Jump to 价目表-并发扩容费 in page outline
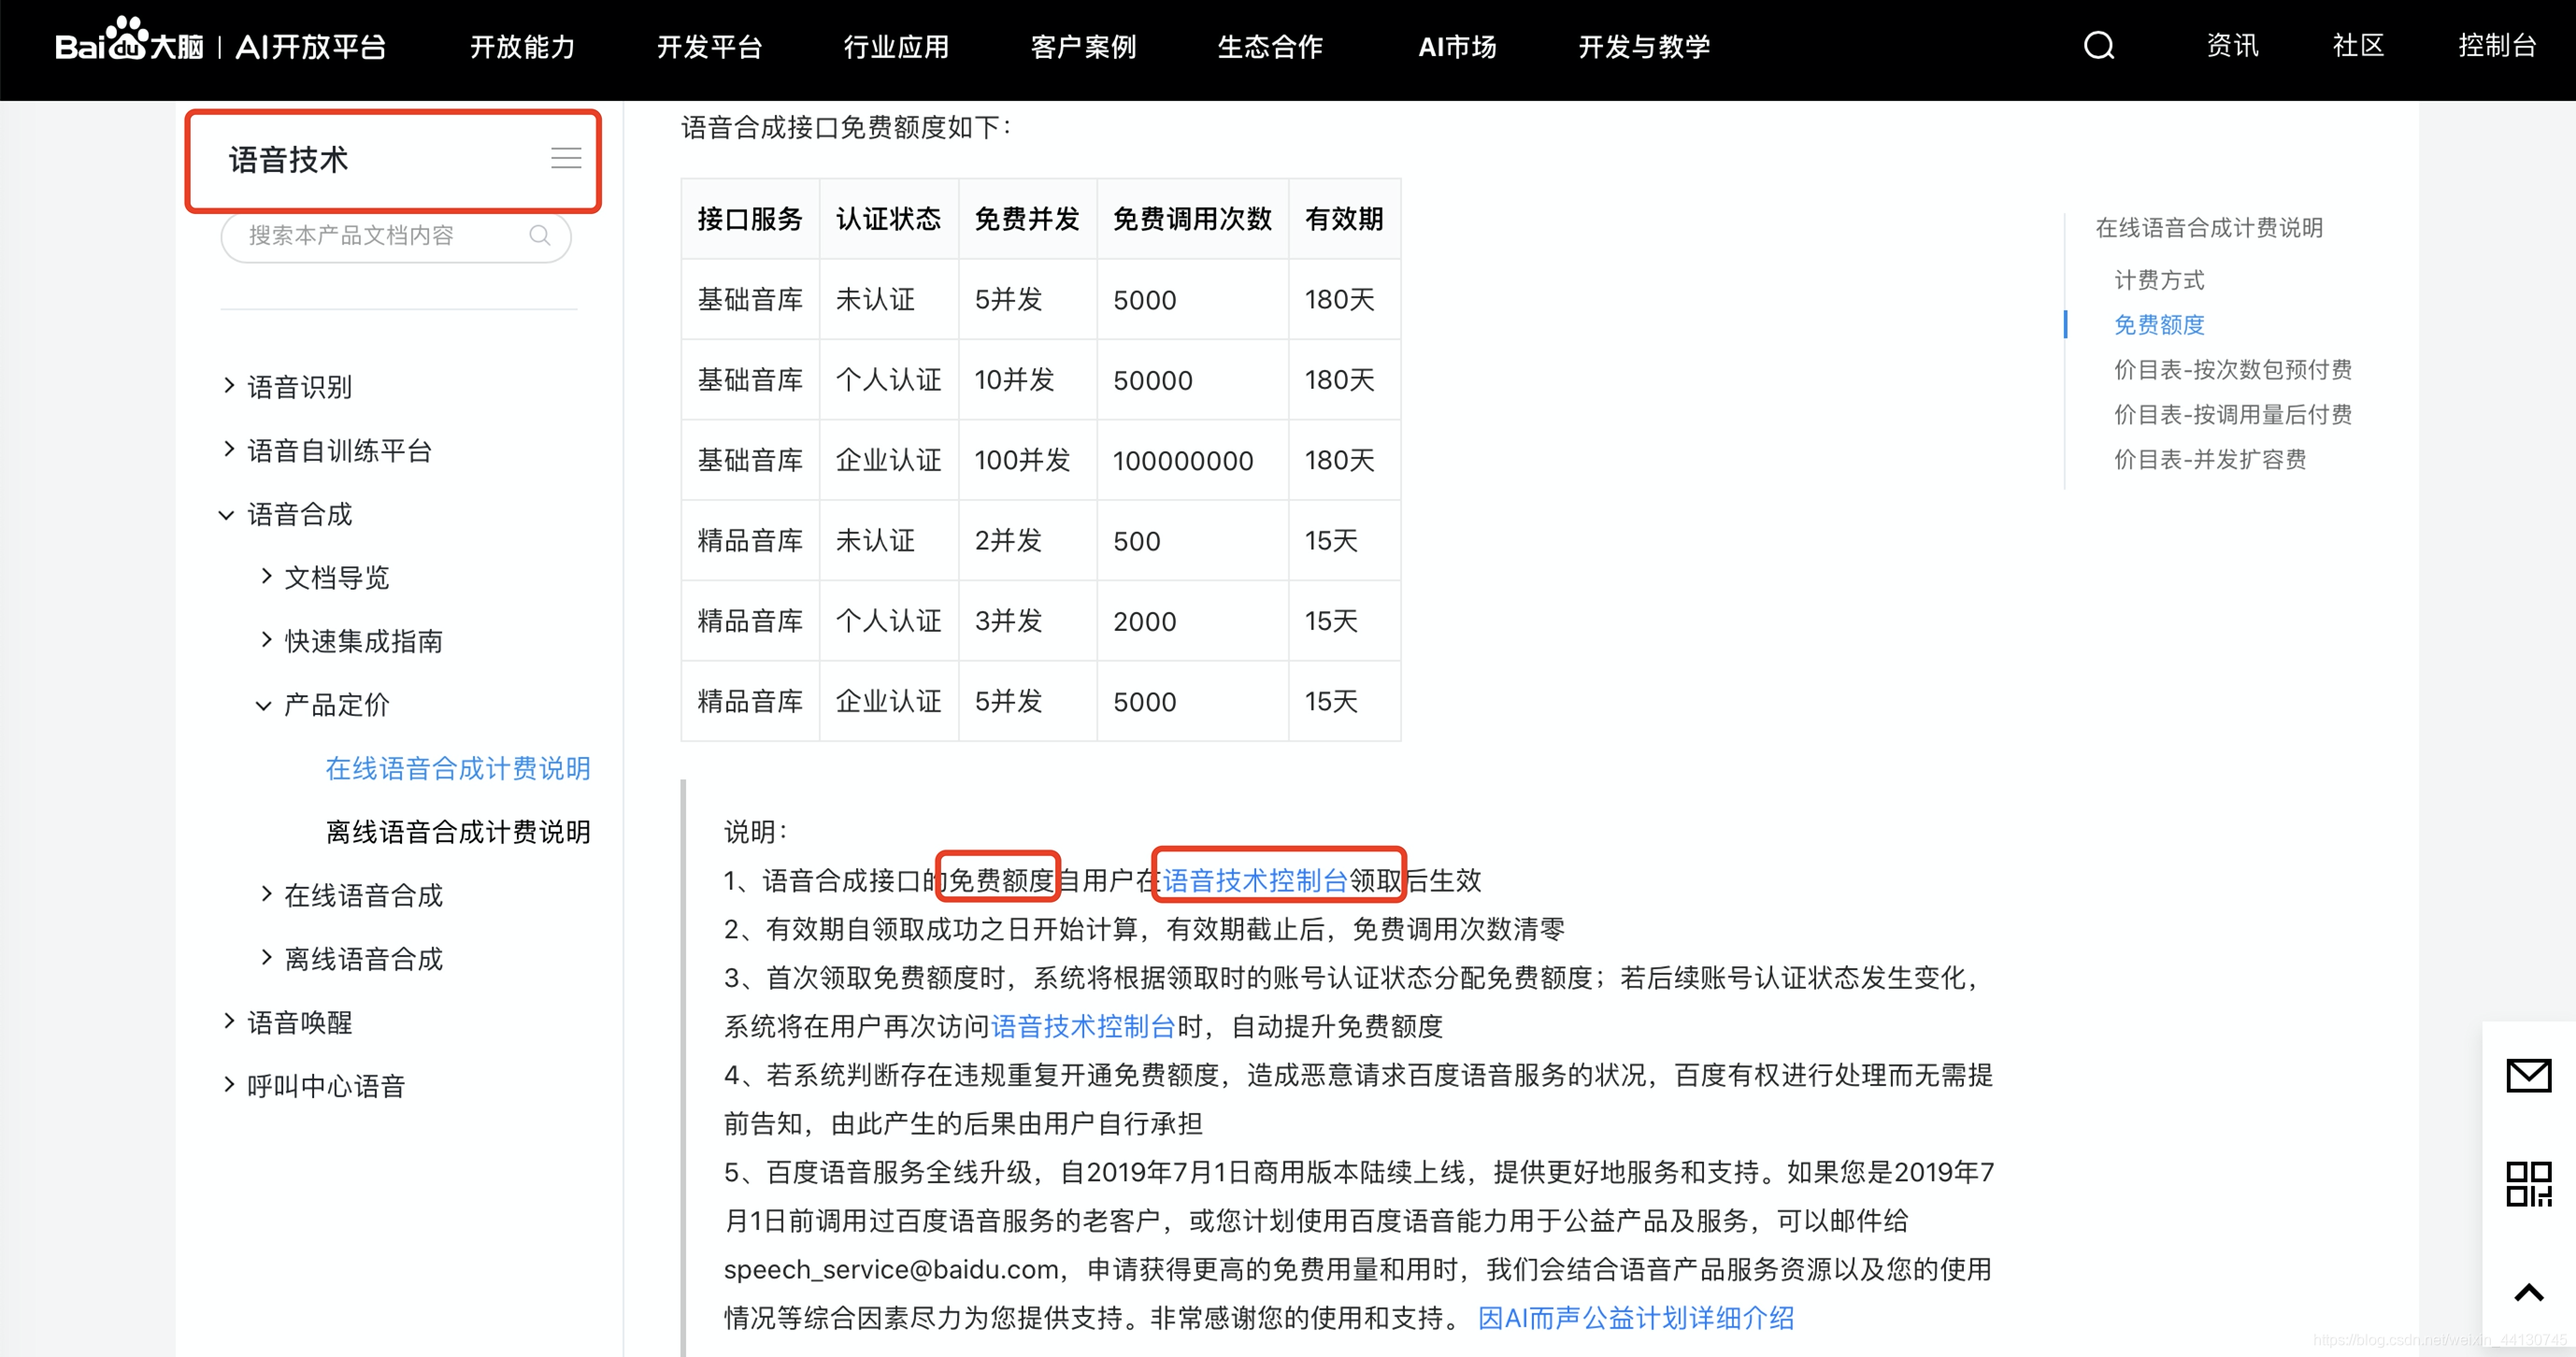The height and width of the screenshot is (1357, 2576). 2209,459
